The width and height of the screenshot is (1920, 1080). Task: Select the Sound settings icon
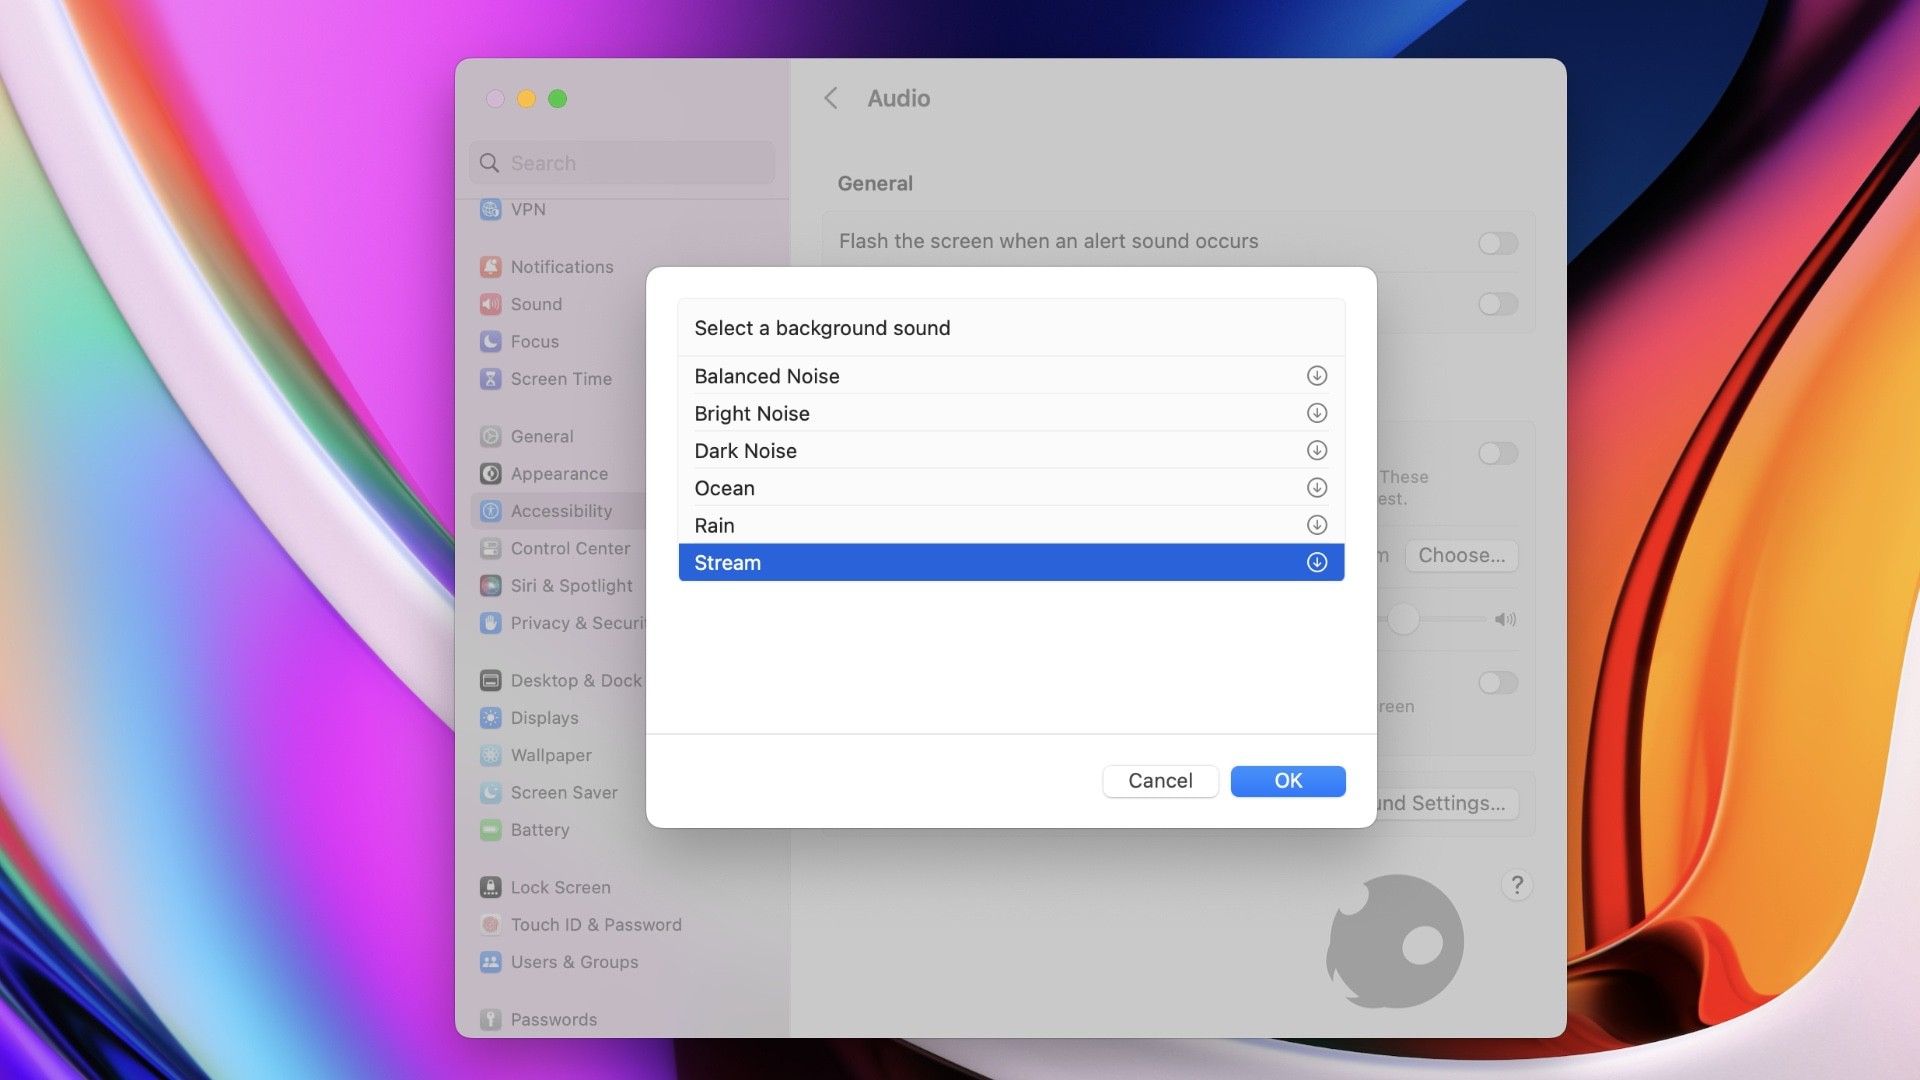[x=491, y=304]
